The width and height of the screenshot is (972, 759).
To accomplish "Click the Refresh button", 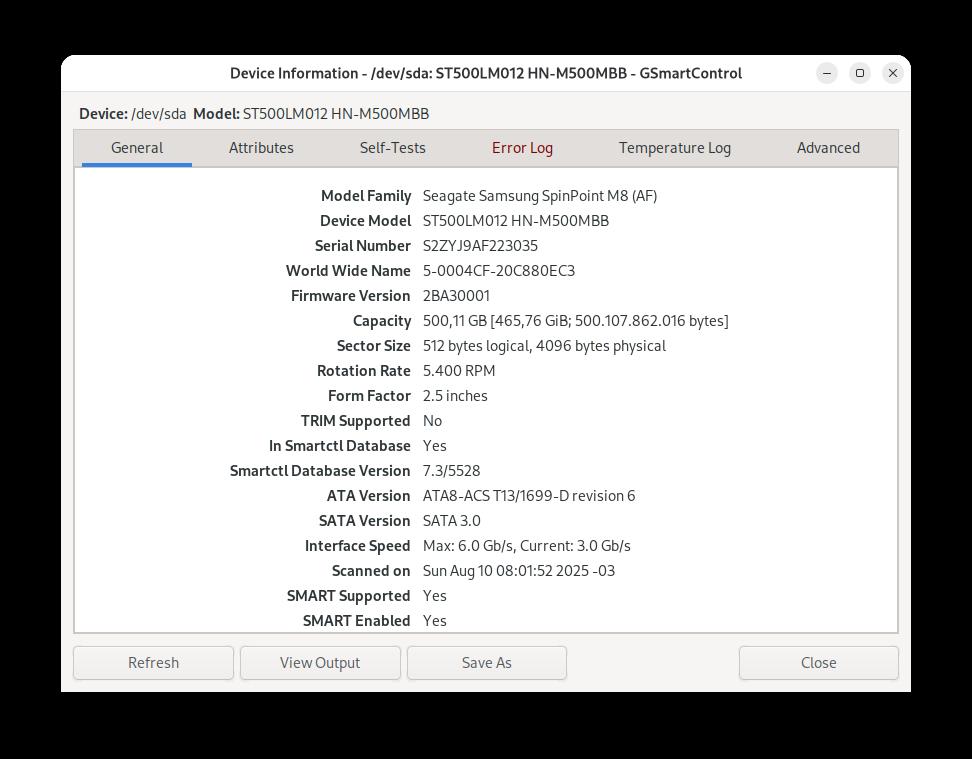I will (153, 663).
